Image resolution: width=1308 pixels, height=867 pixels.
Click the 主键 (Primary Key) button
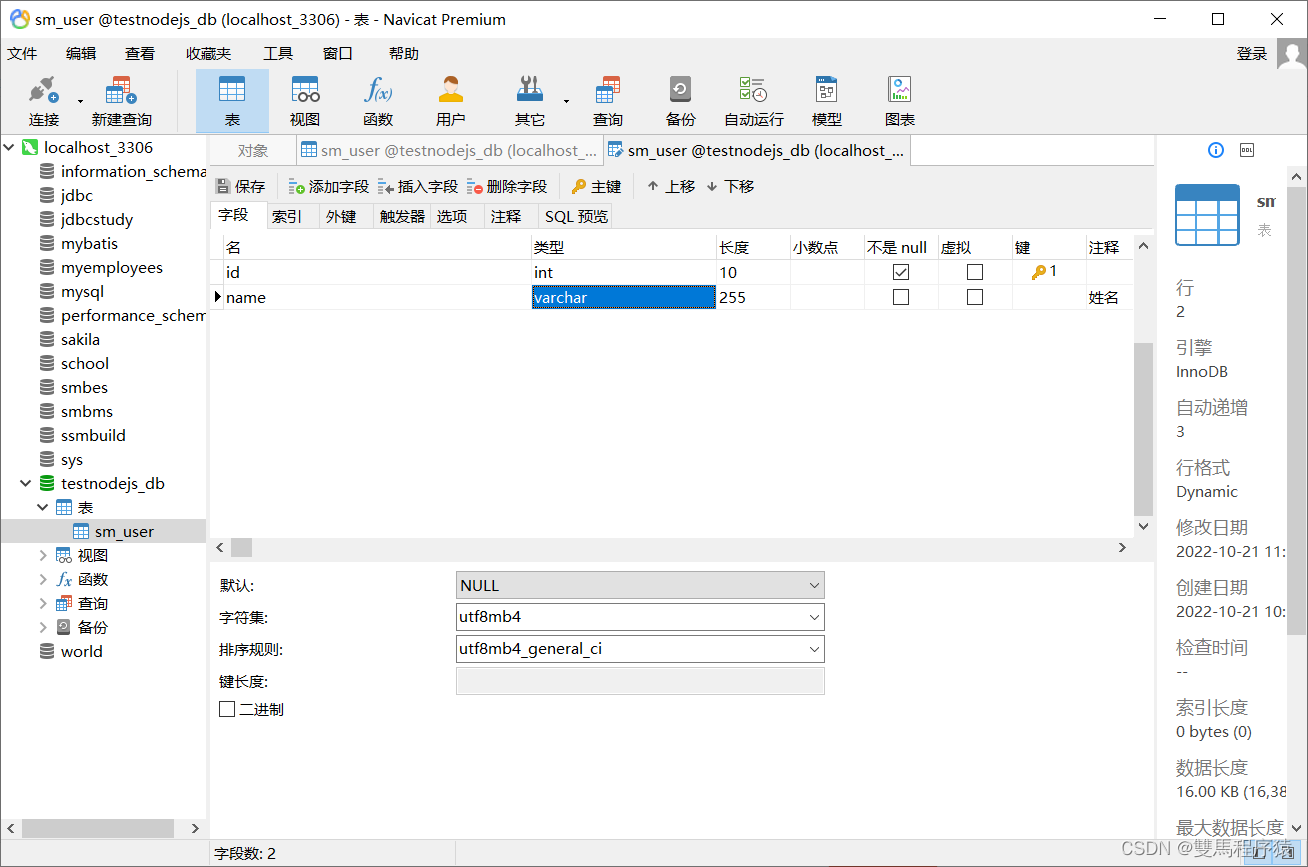pyautogui.click(x=597, y=186)
